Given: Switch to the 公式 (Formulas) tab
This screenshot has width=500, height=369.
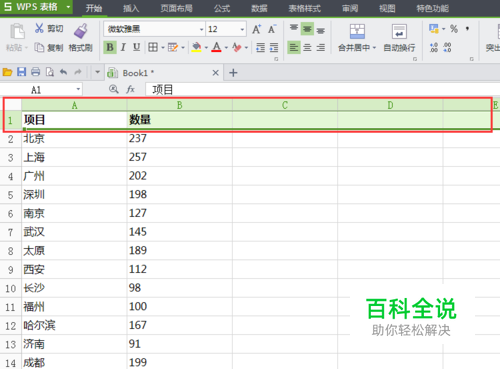Looking at the screenshot, I should pyautogui.click(x=222, y=8).
